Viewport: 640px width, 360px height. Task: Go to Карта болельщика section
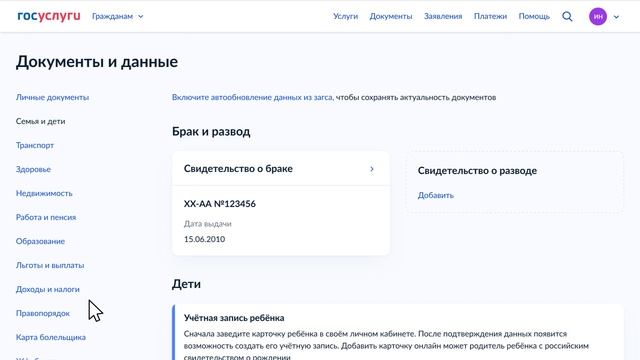(x=51, y=337)
